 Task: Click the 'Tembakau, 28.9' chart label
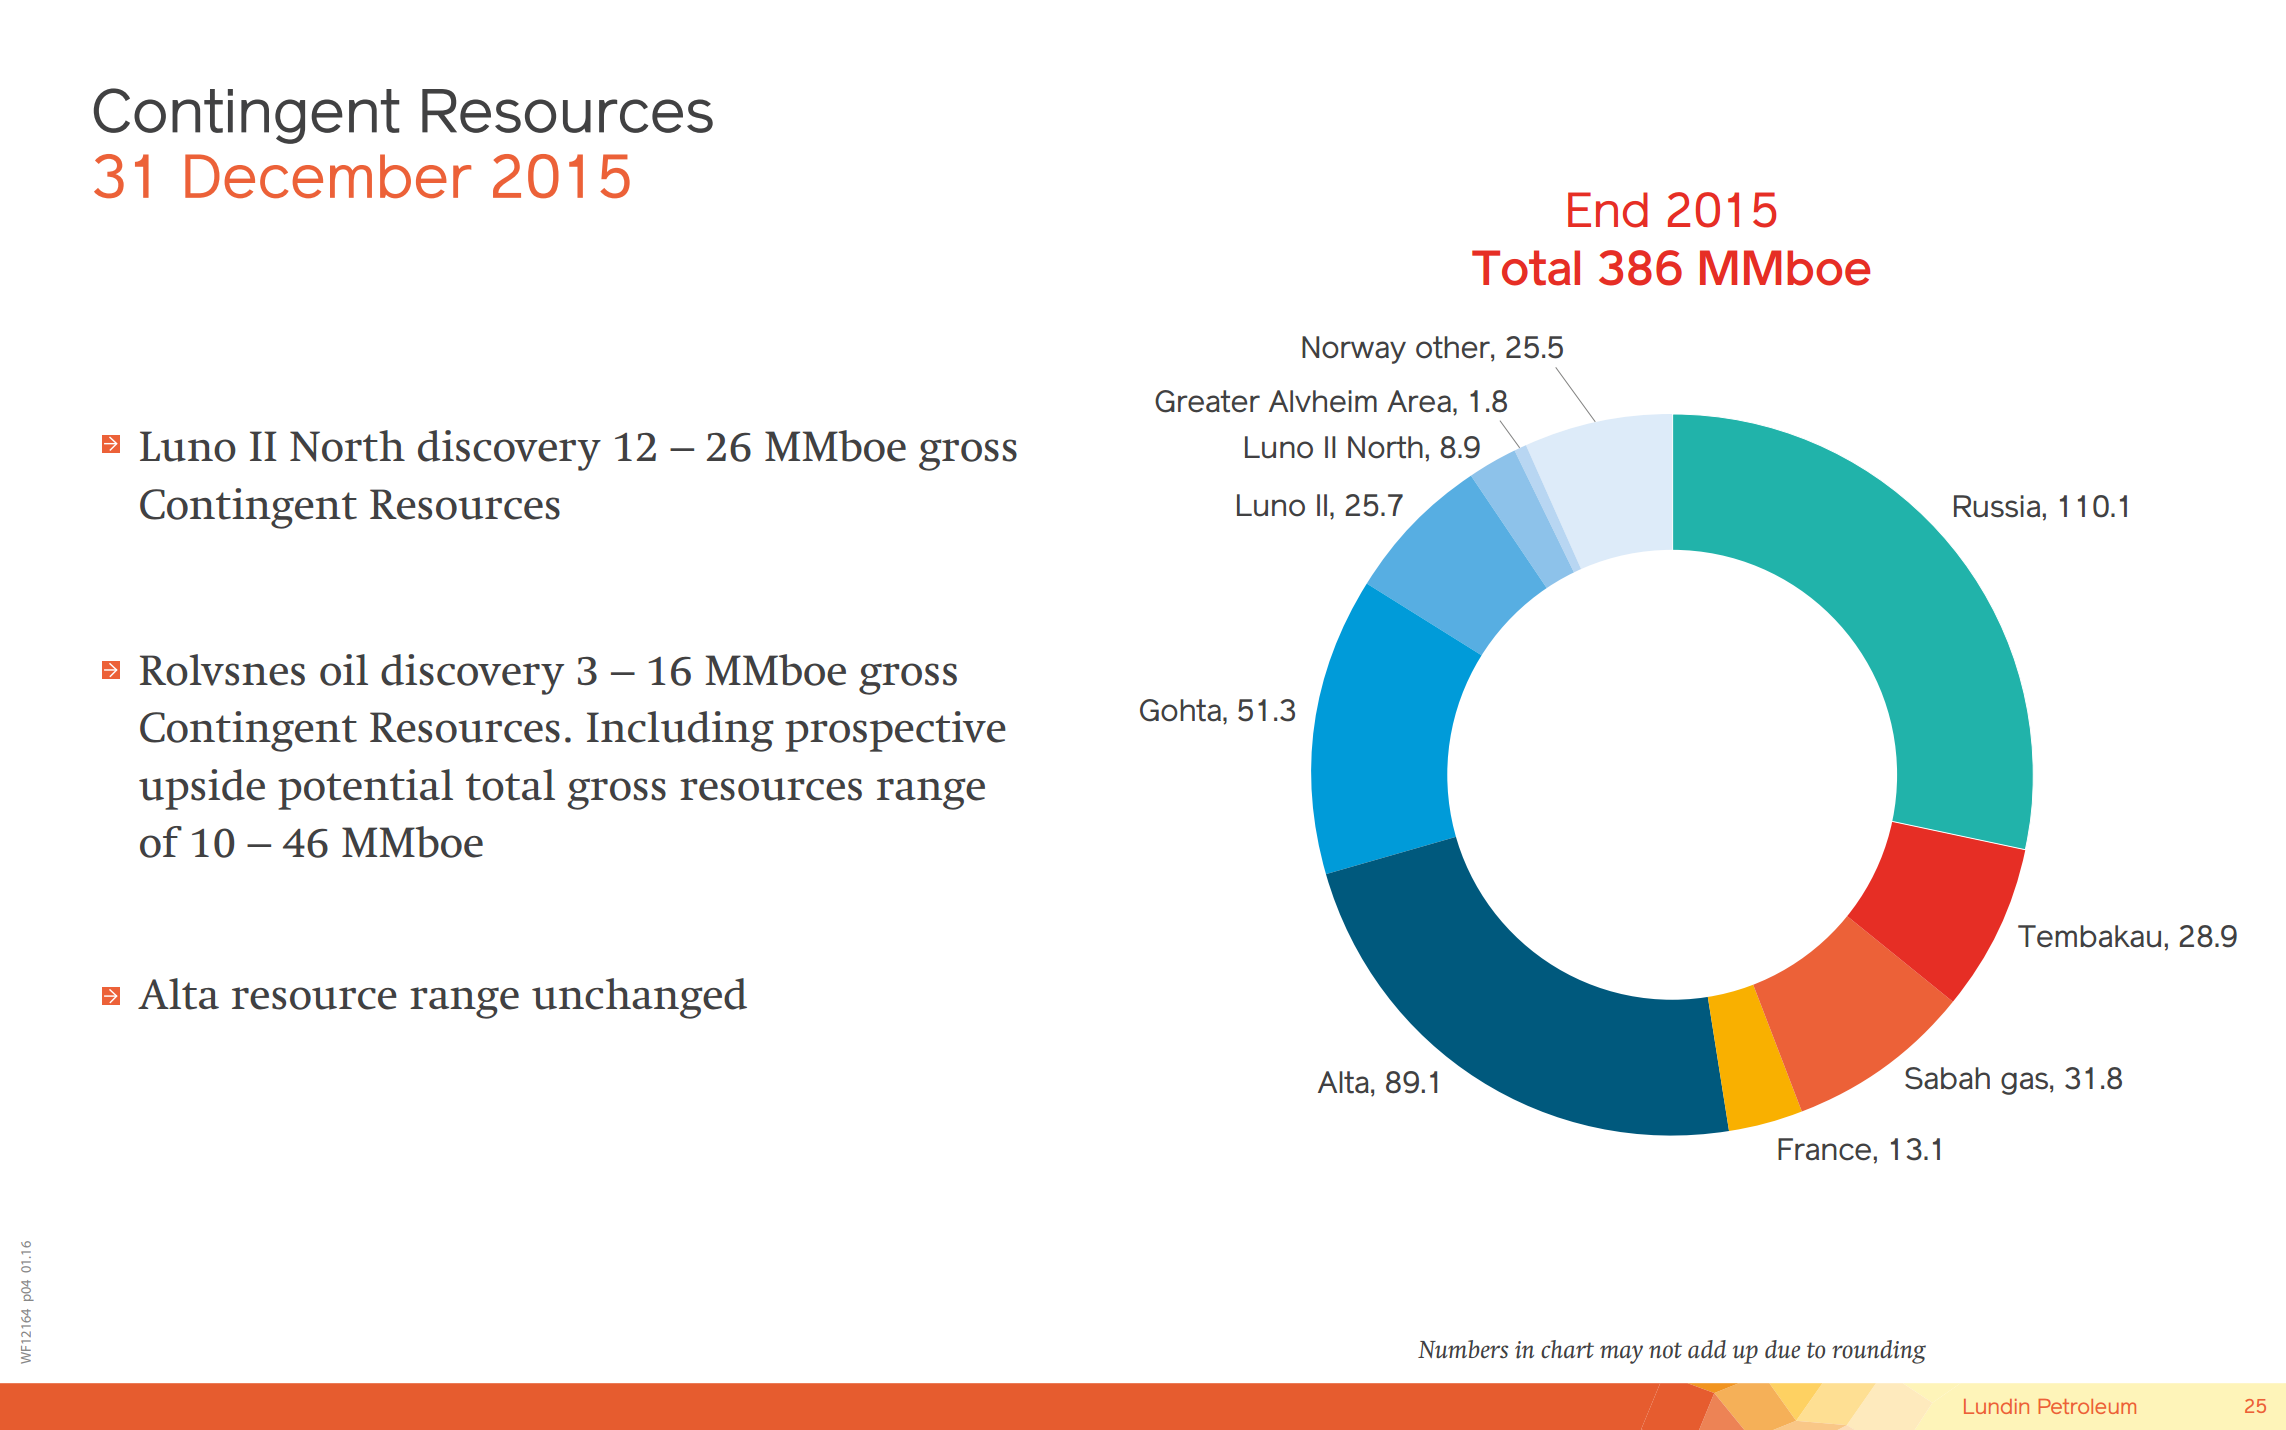[2127, 937]
